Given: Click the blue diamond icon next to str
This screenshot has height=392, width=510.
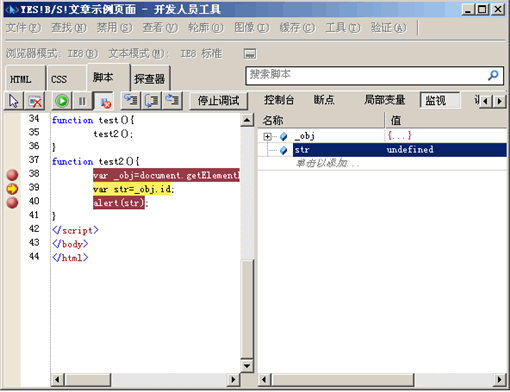Looking at the screenshot, I should coord(284,150).
